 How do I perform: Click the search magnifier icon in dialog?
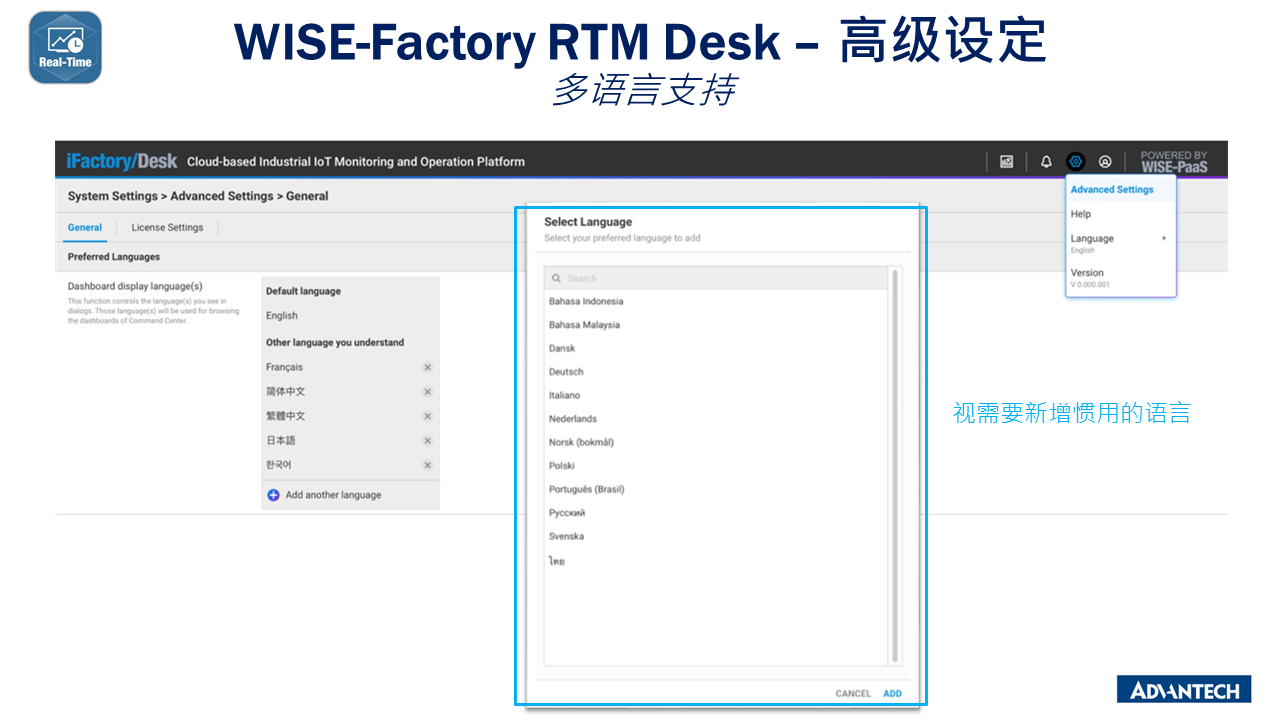557,278
